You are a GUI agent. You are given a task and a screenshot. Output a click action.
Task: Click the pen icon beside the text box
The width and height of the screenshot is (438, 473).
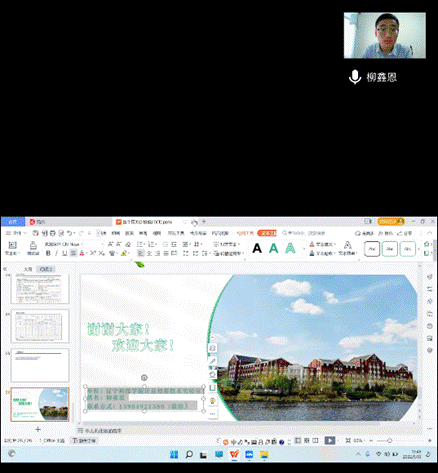pyautogui.click(x=212, y=361)
